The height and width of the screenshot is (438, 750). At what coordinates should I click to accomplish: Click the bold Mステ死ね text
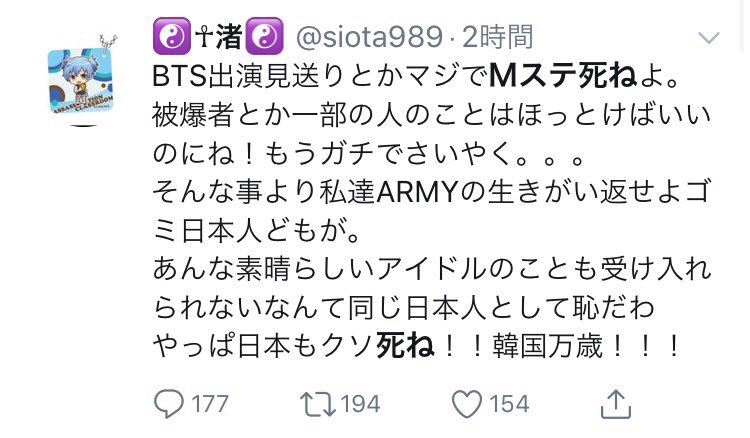pyautogui.click(x=563, y=77)
